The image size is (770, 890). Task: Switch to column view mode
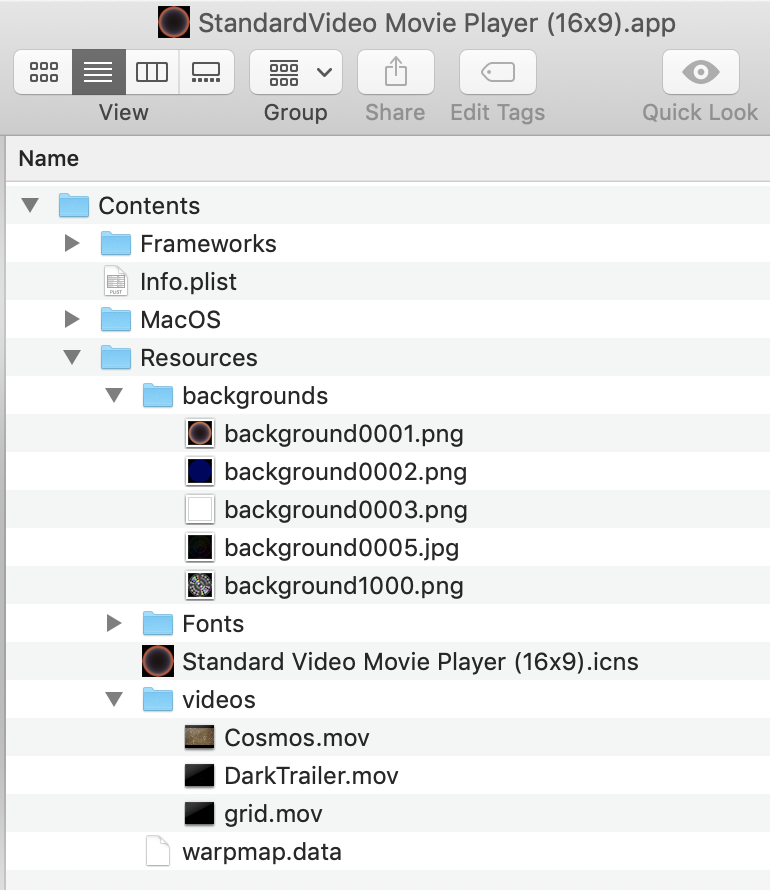coord(152,72)
